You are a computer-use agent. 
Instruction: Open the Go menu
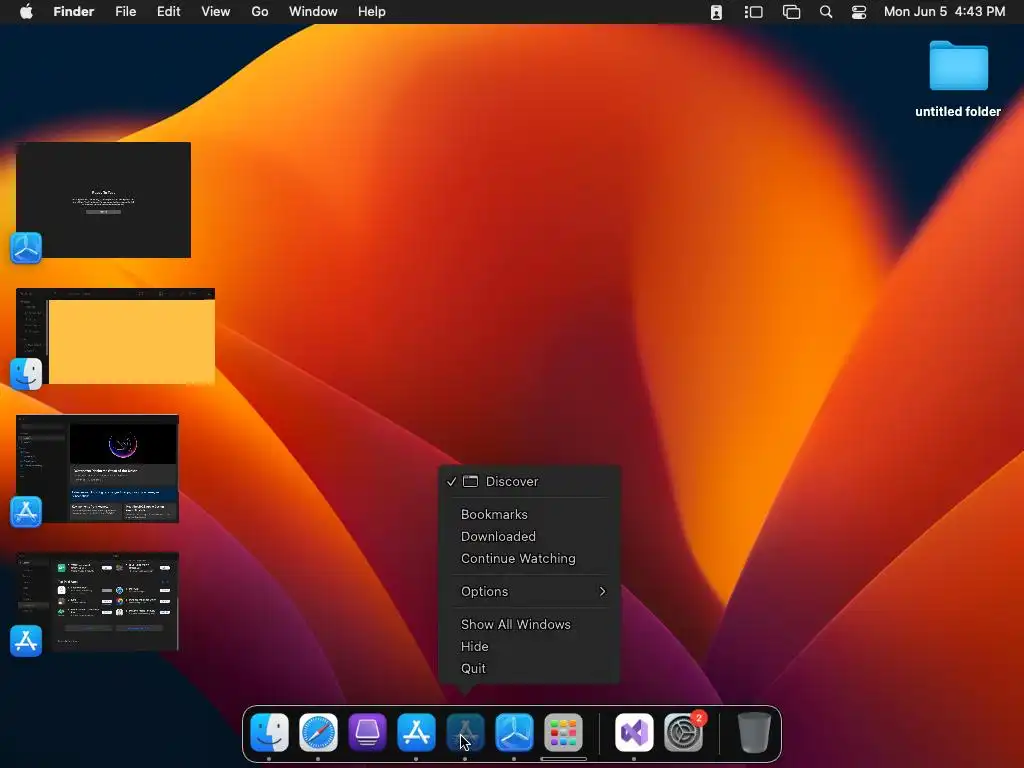(x=260, y=12)
